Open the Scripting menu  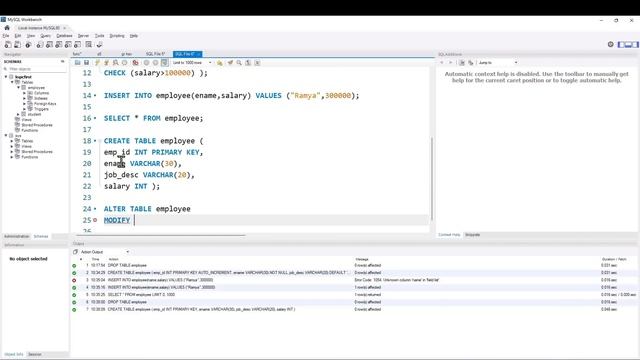point(117,36)
